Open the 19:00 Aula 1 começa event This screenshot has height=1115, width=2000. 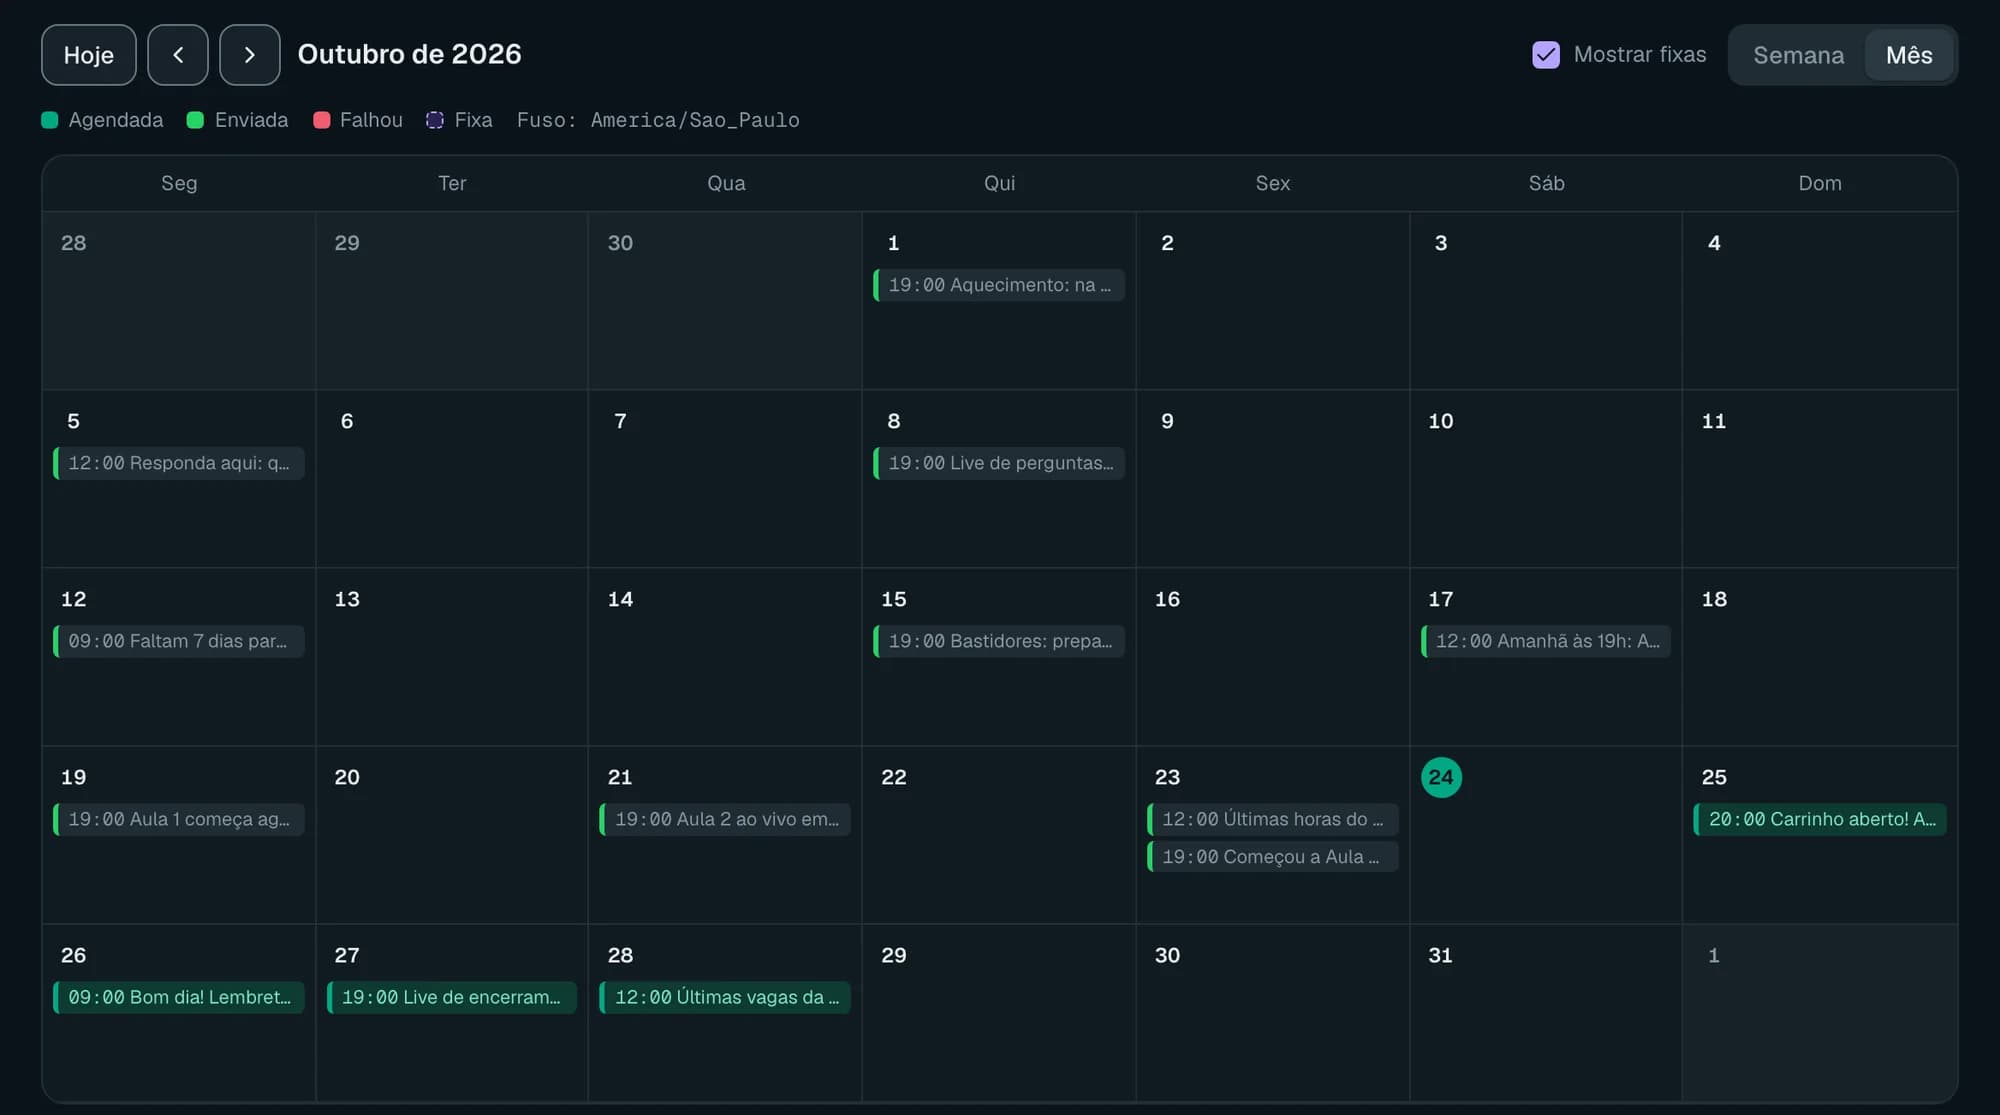click(179, 819)
